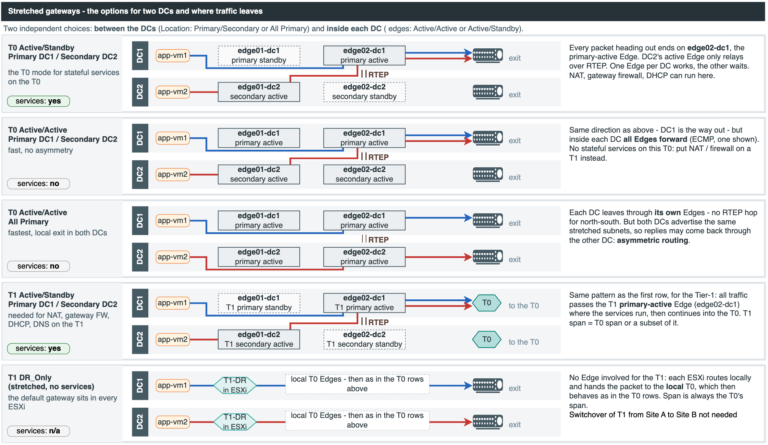Screen dimensions: 768x445
Task: Click the 'edge01-dc2 T1 secondary active' box
Action: [x=259, y=339]
